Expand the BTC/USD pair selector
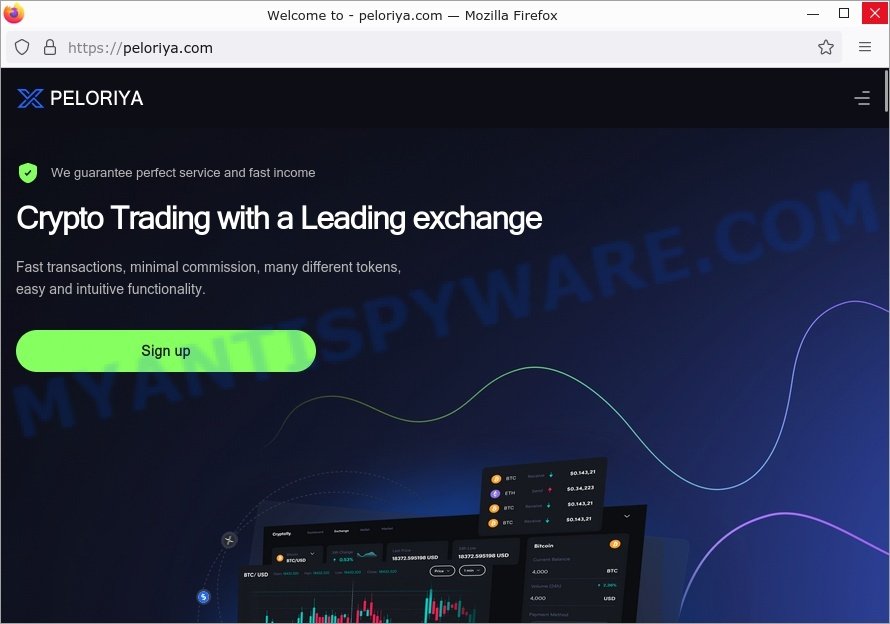 297,556
